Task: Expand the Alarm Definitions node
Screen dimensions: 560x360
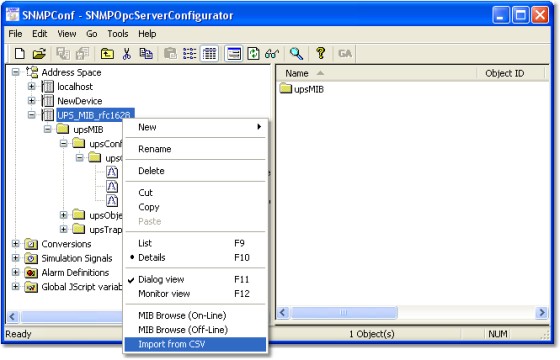Action: pos(15,272)
